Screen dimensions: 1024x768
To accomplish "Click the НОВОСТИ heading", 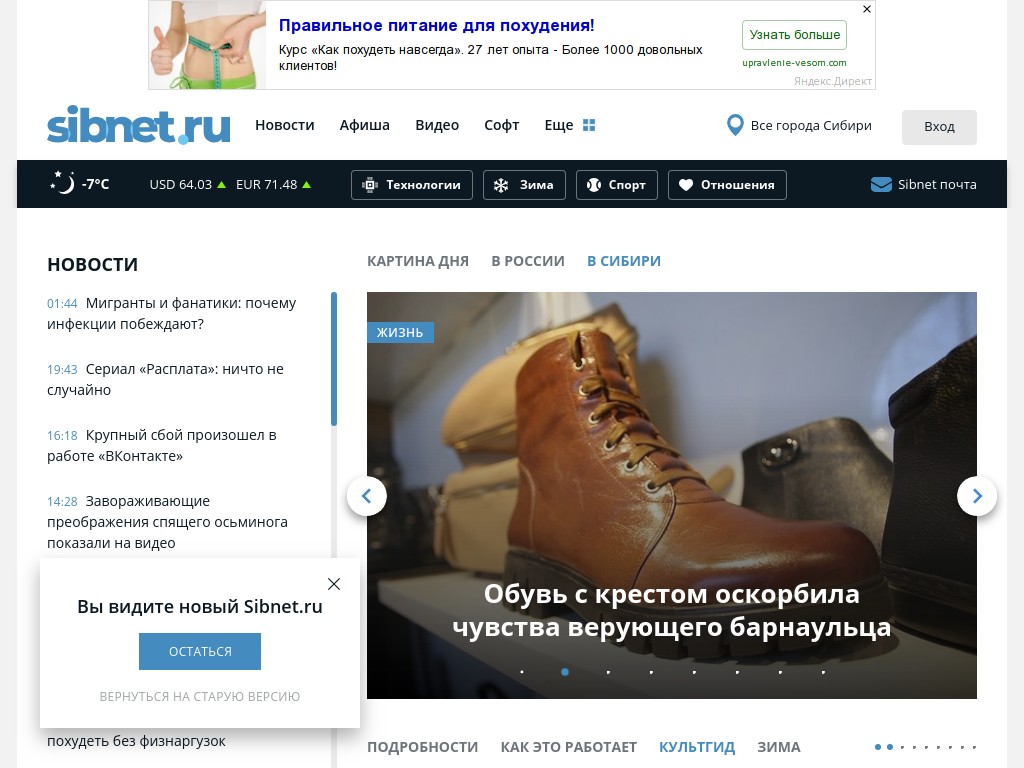I will coord(93,264).
